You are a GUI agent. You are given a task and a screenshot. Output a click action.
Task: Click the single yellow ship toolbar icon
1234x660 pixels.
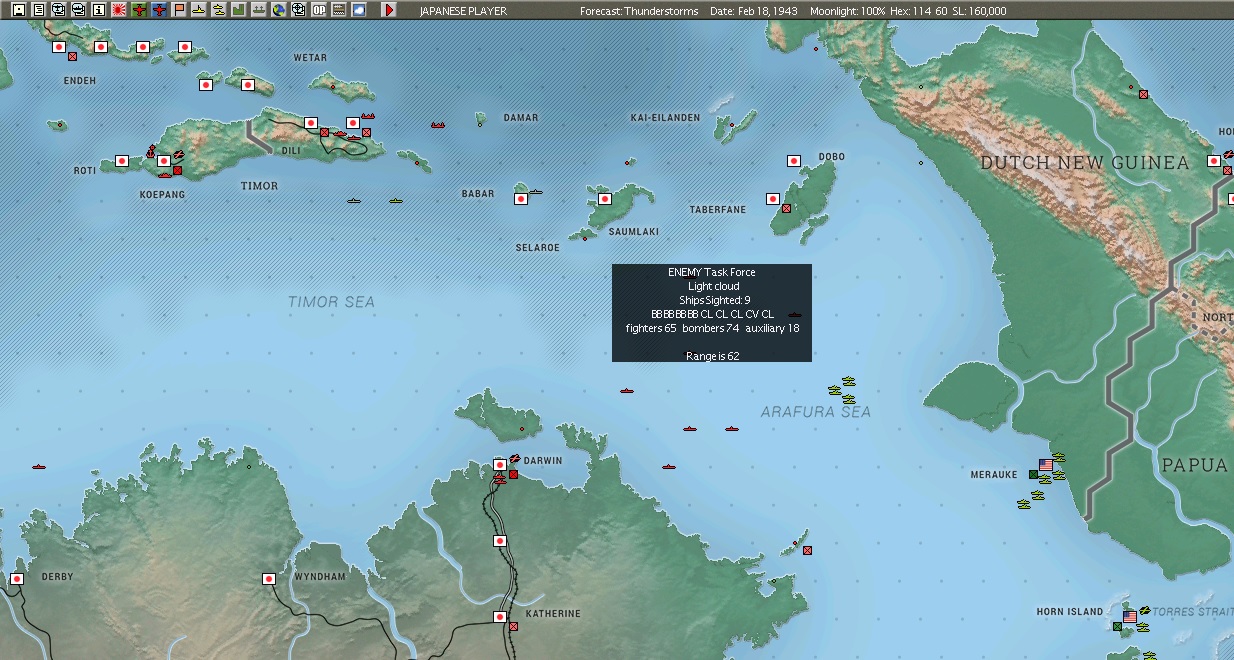tap(199, 10)
